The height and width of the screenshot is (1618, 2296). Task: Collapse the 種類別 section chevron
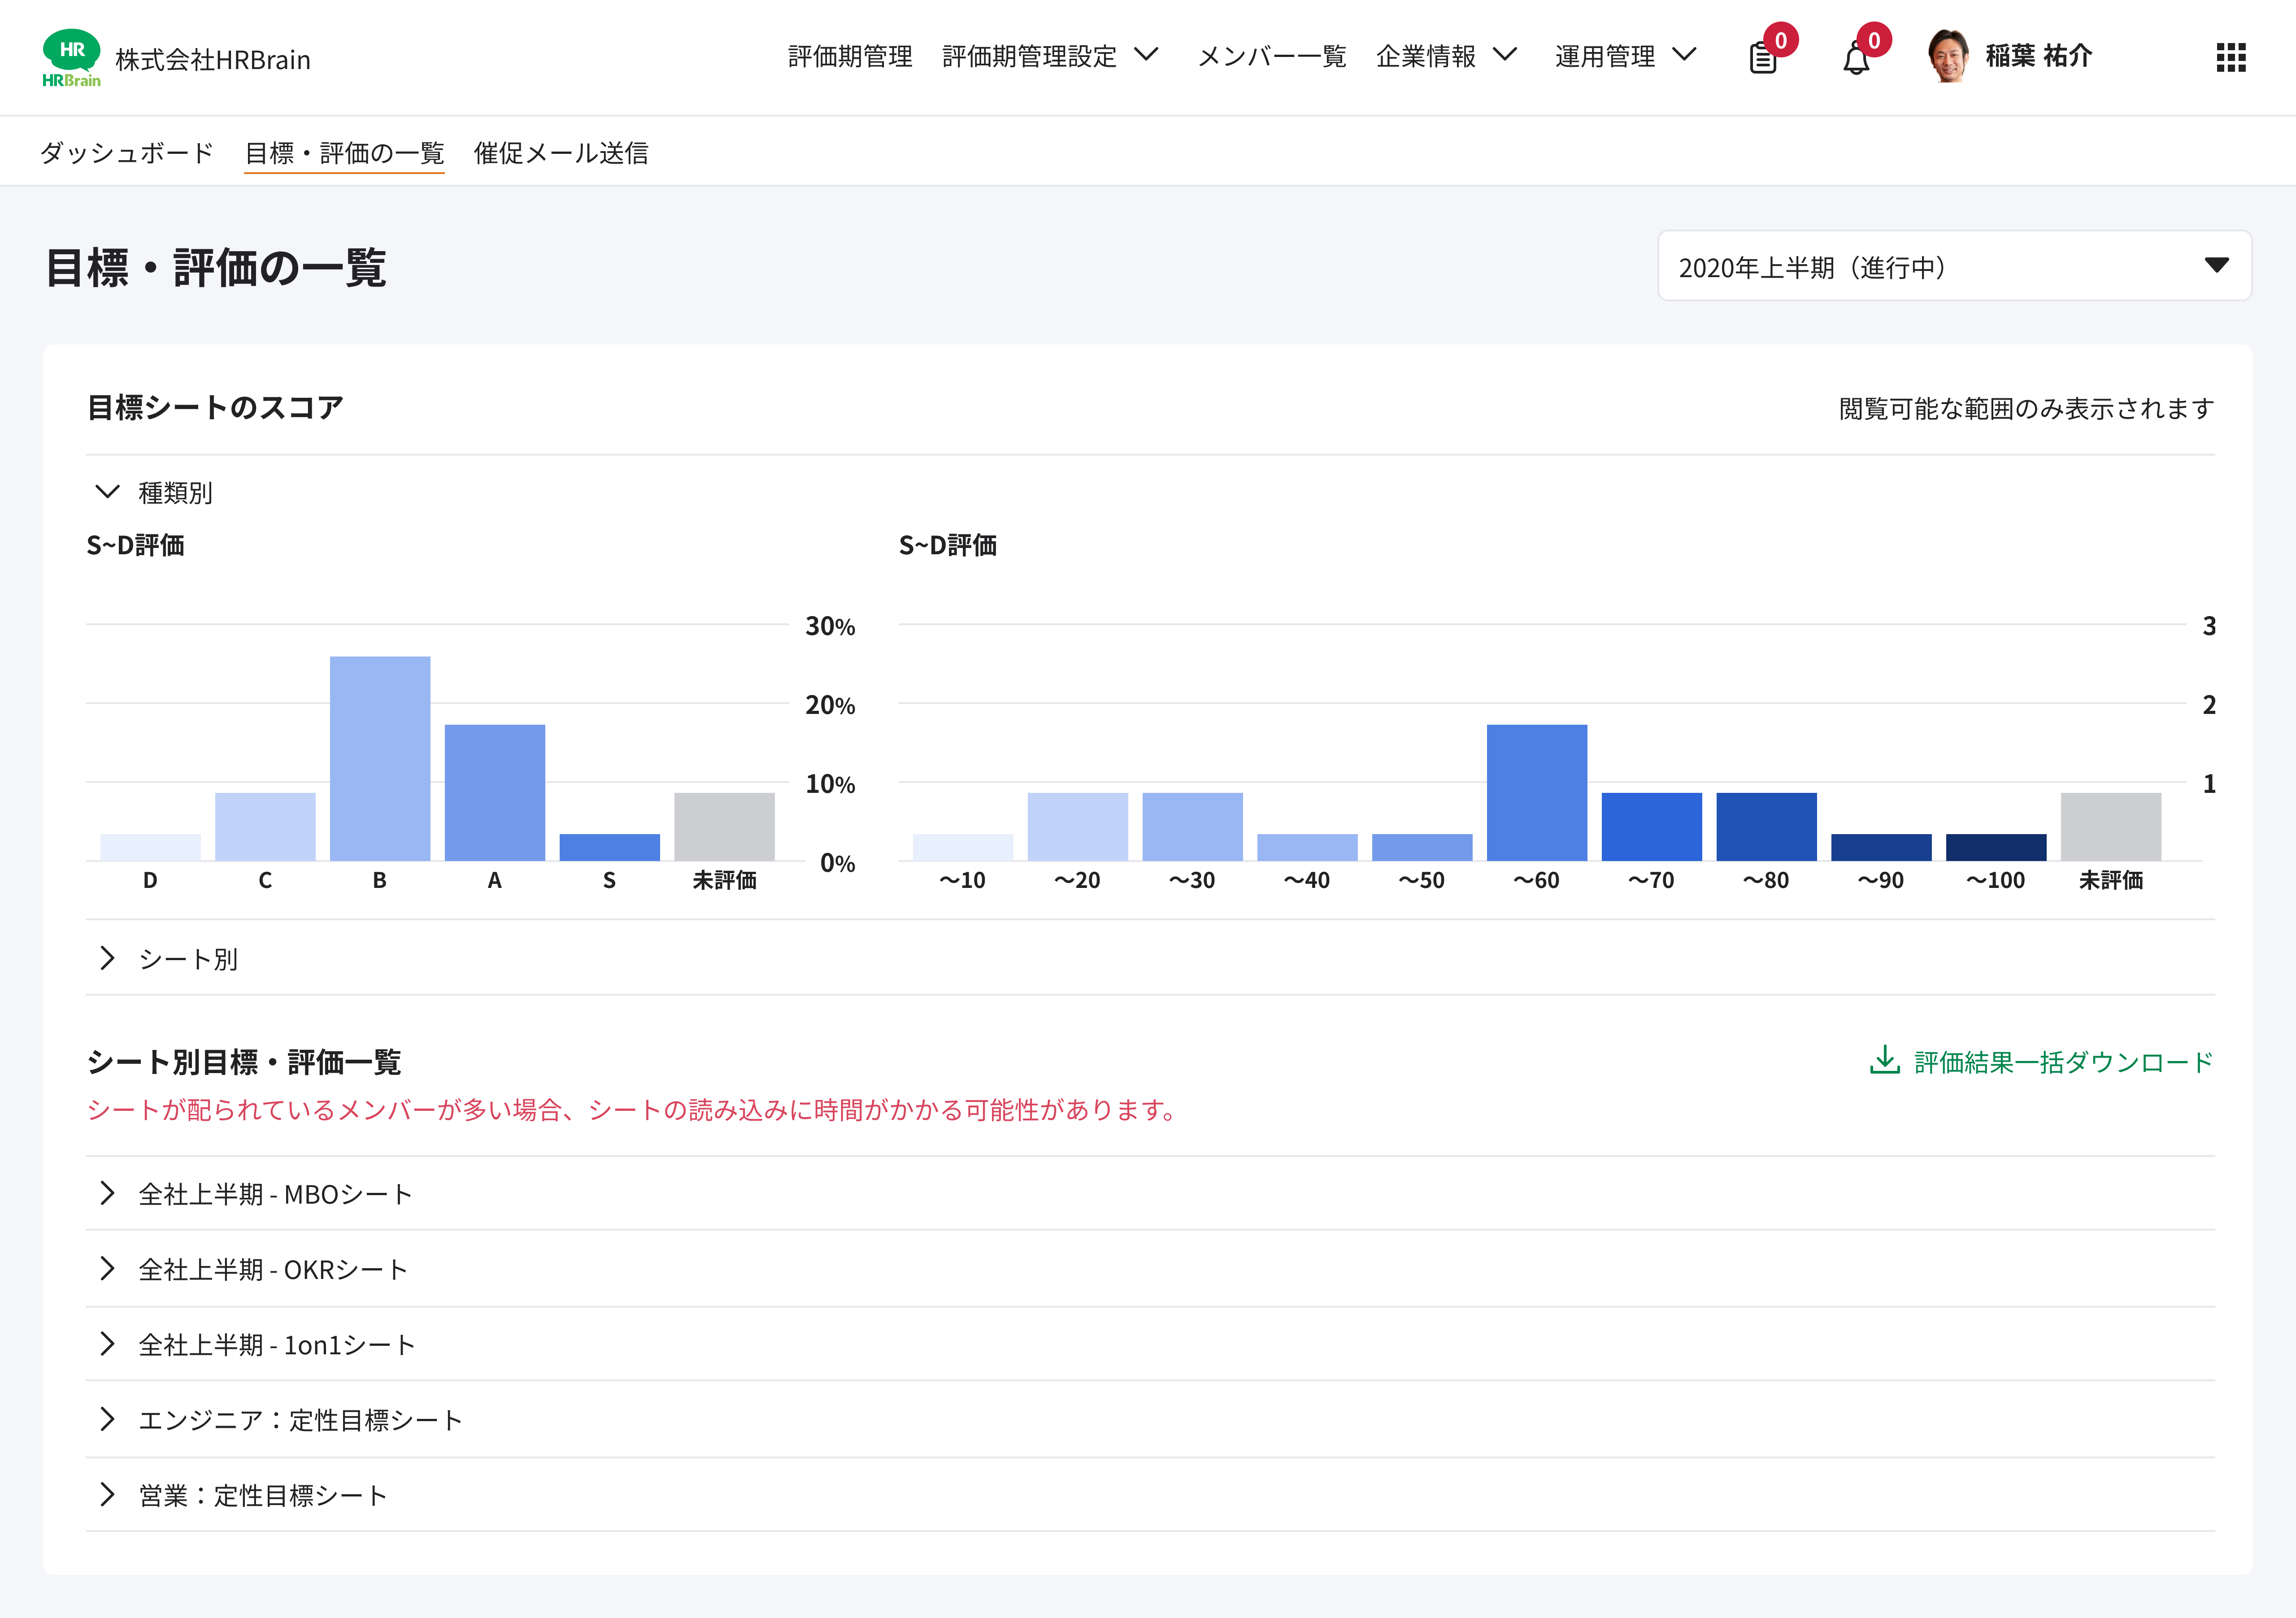click(x=107, y=492)
